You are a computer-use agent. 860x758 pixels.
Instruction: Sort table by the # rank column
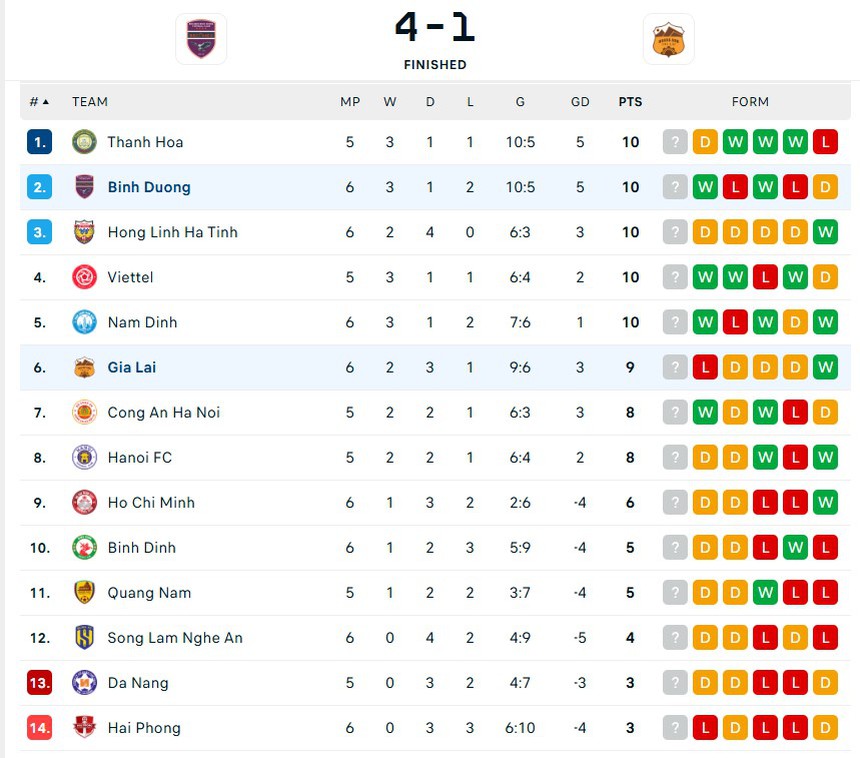point(39,102)
